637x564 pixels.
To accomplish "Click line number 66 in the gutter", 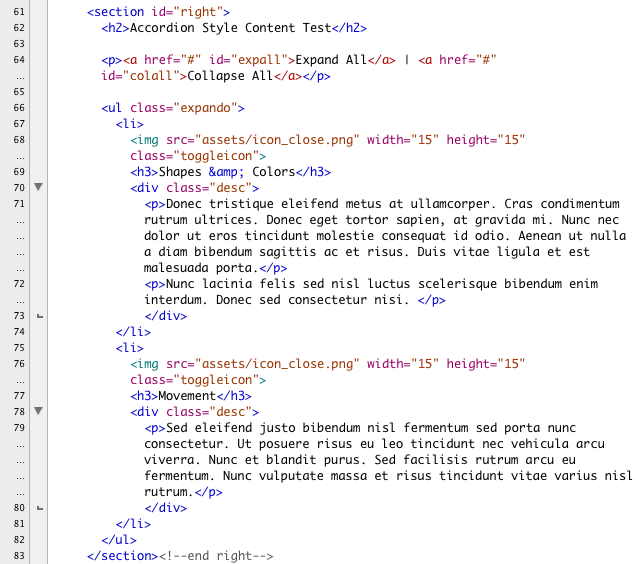I will 17,107.
